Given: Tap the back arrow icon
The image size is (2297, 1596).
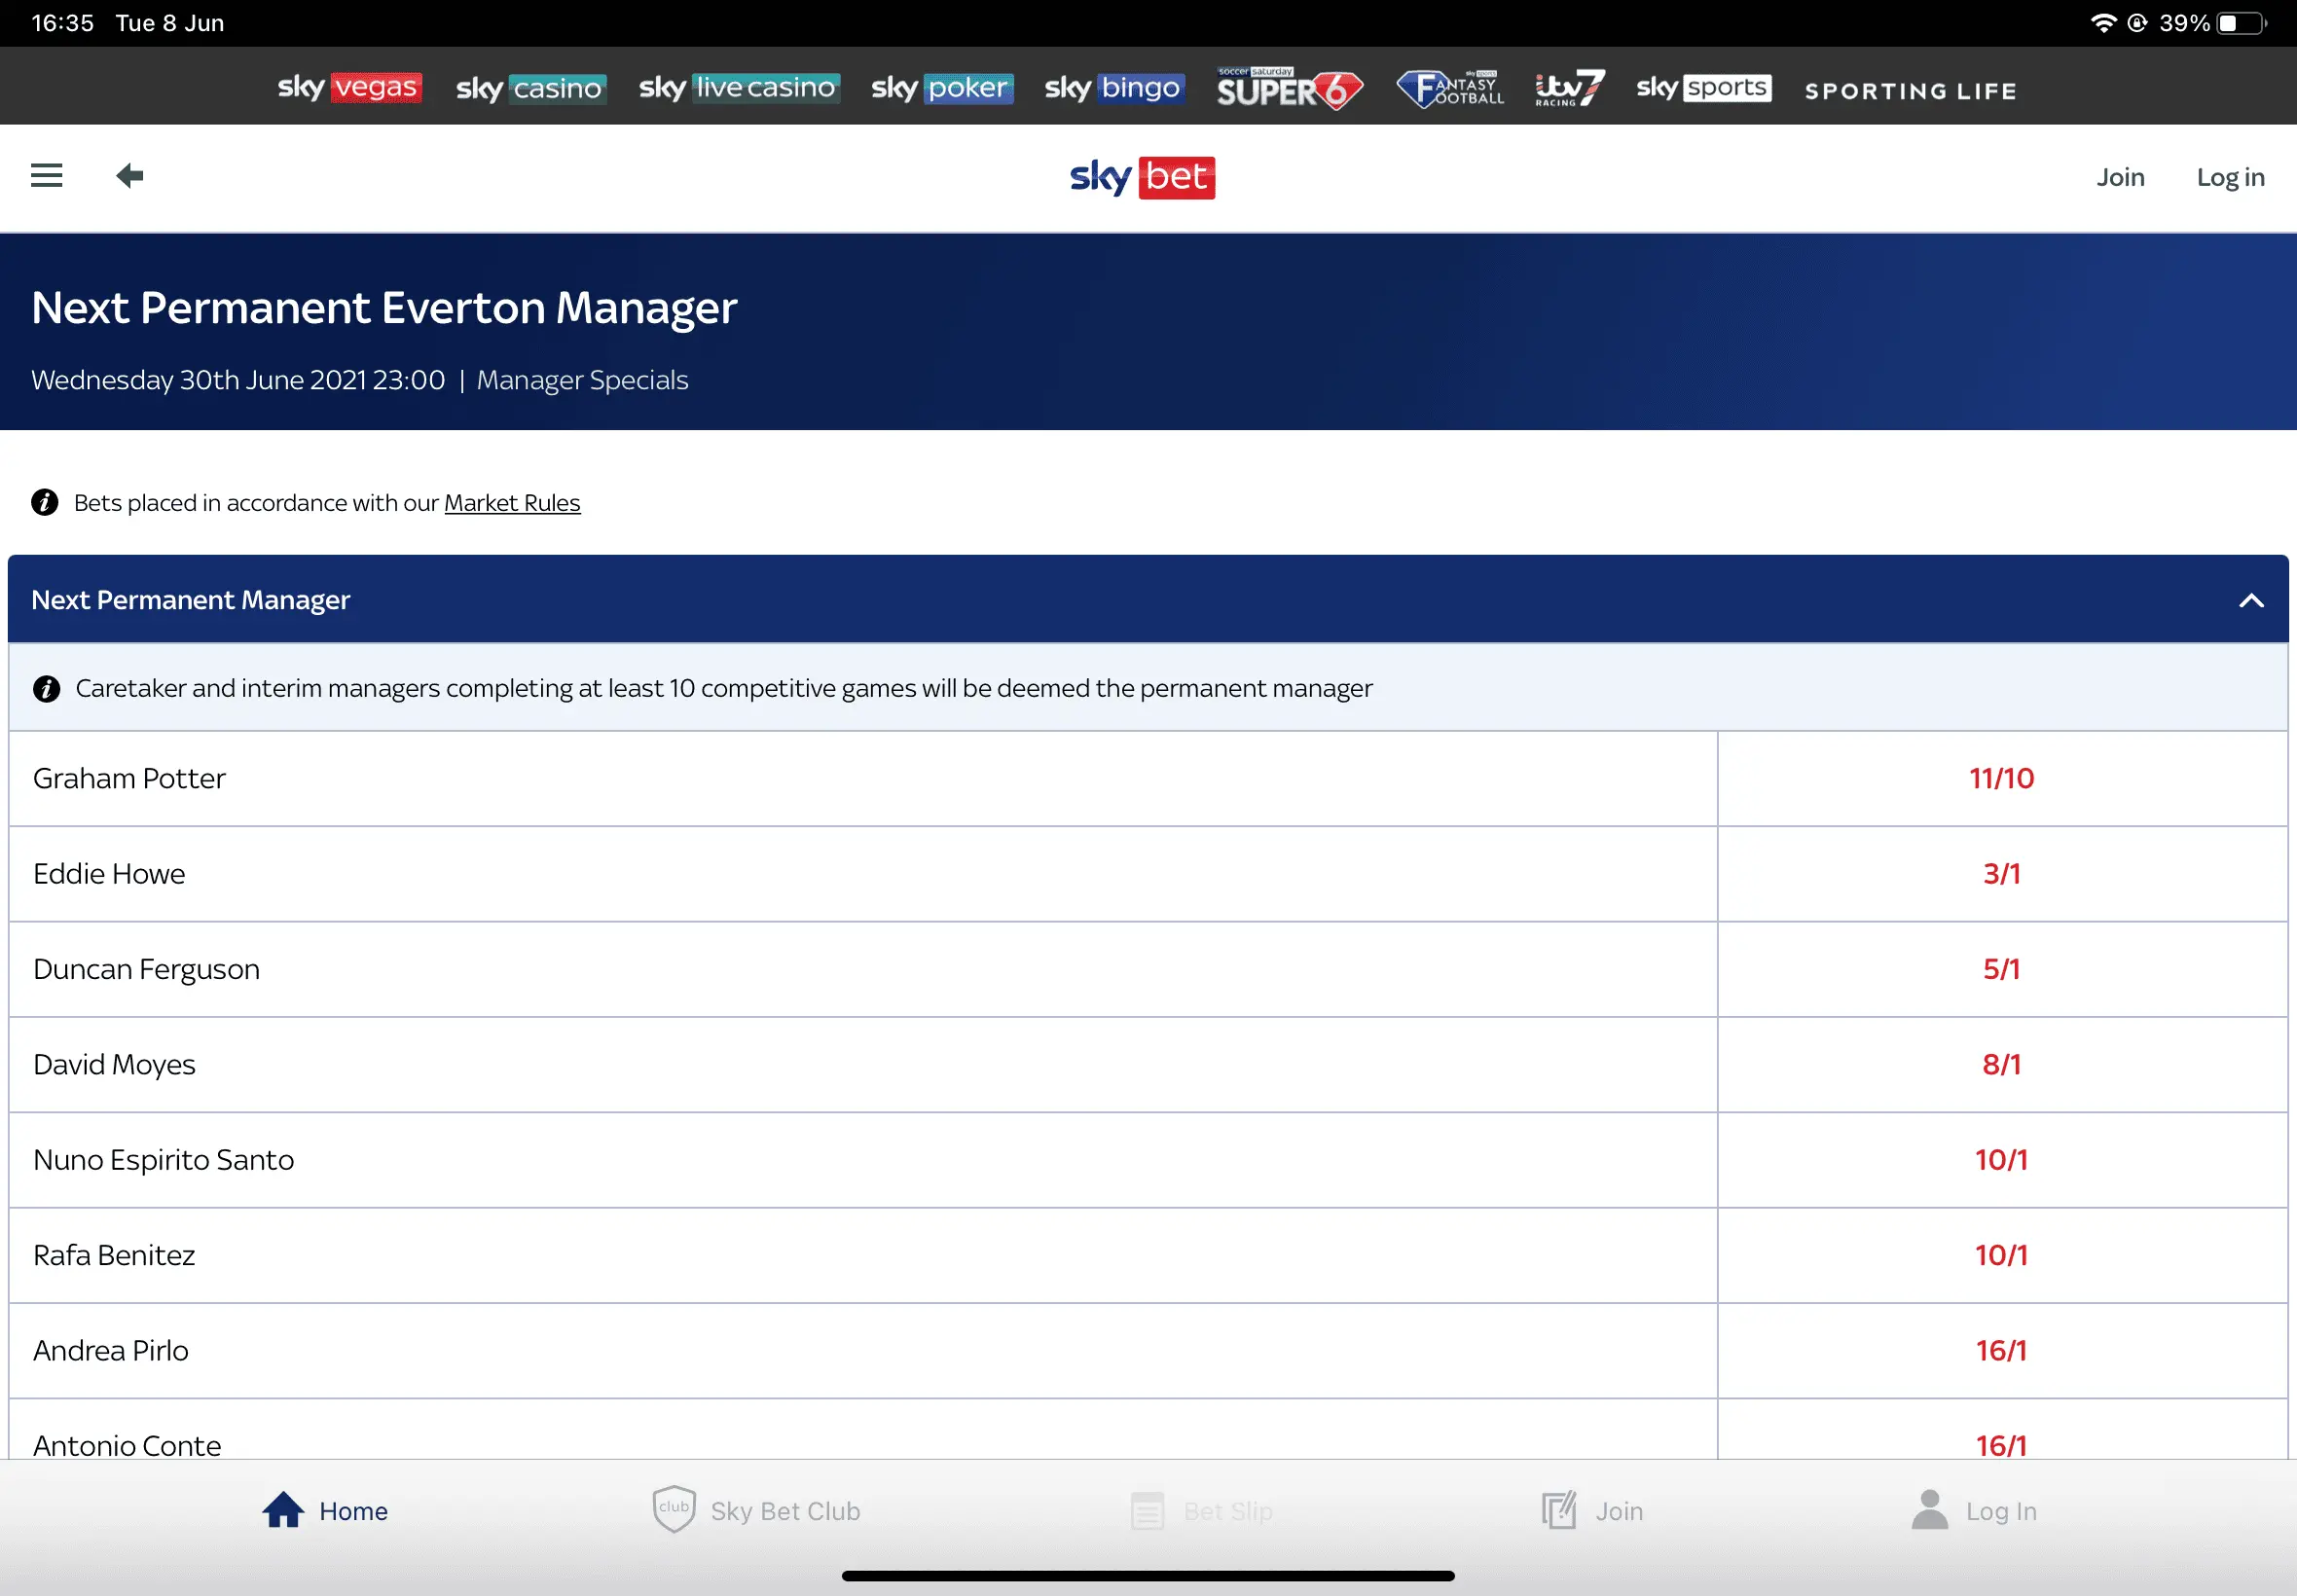Looking at the screenshot, I should [130, 176].
